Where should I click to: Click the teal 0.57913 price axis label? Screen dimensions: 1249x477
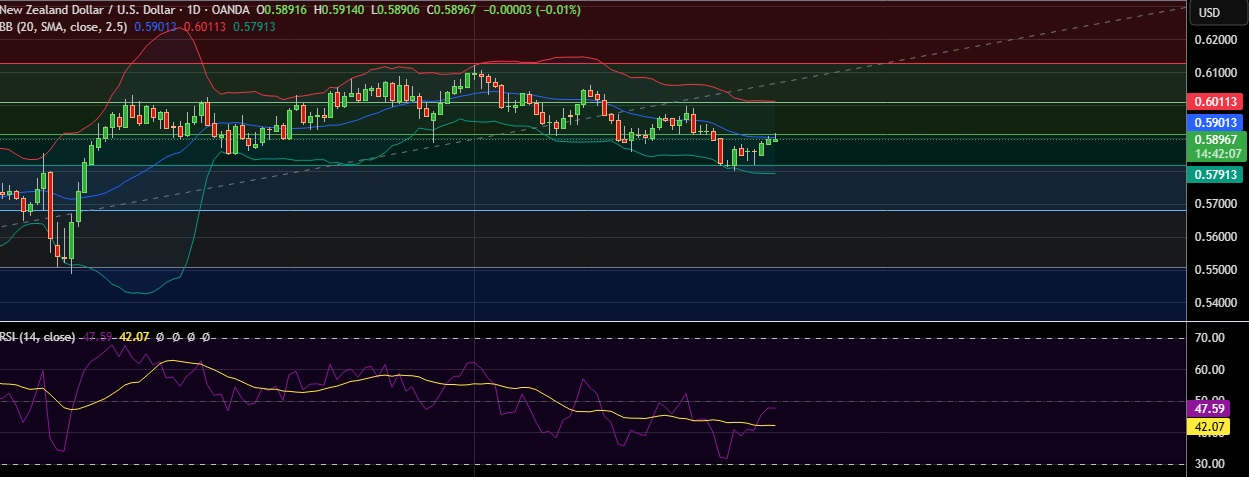1216,174
